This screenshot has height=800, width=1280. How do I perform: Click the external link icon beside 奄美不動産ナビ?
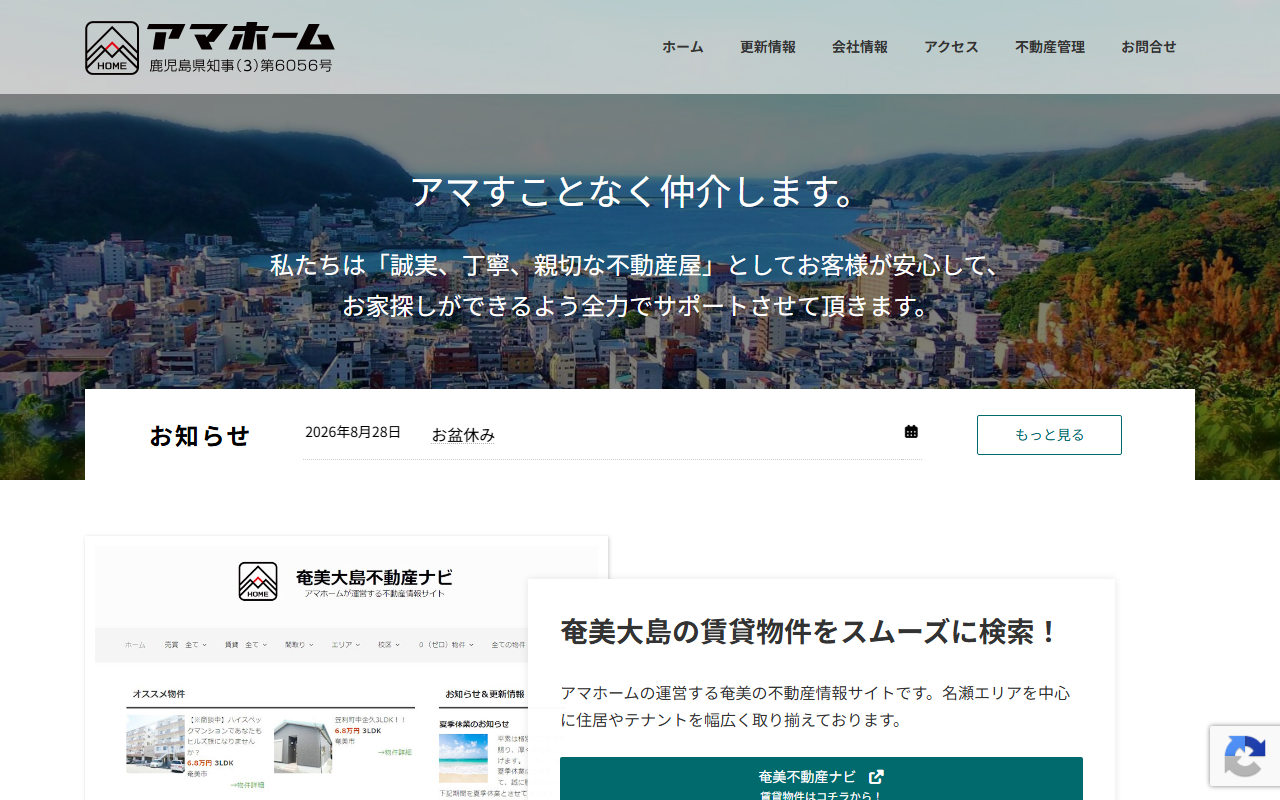coord(876,776)
